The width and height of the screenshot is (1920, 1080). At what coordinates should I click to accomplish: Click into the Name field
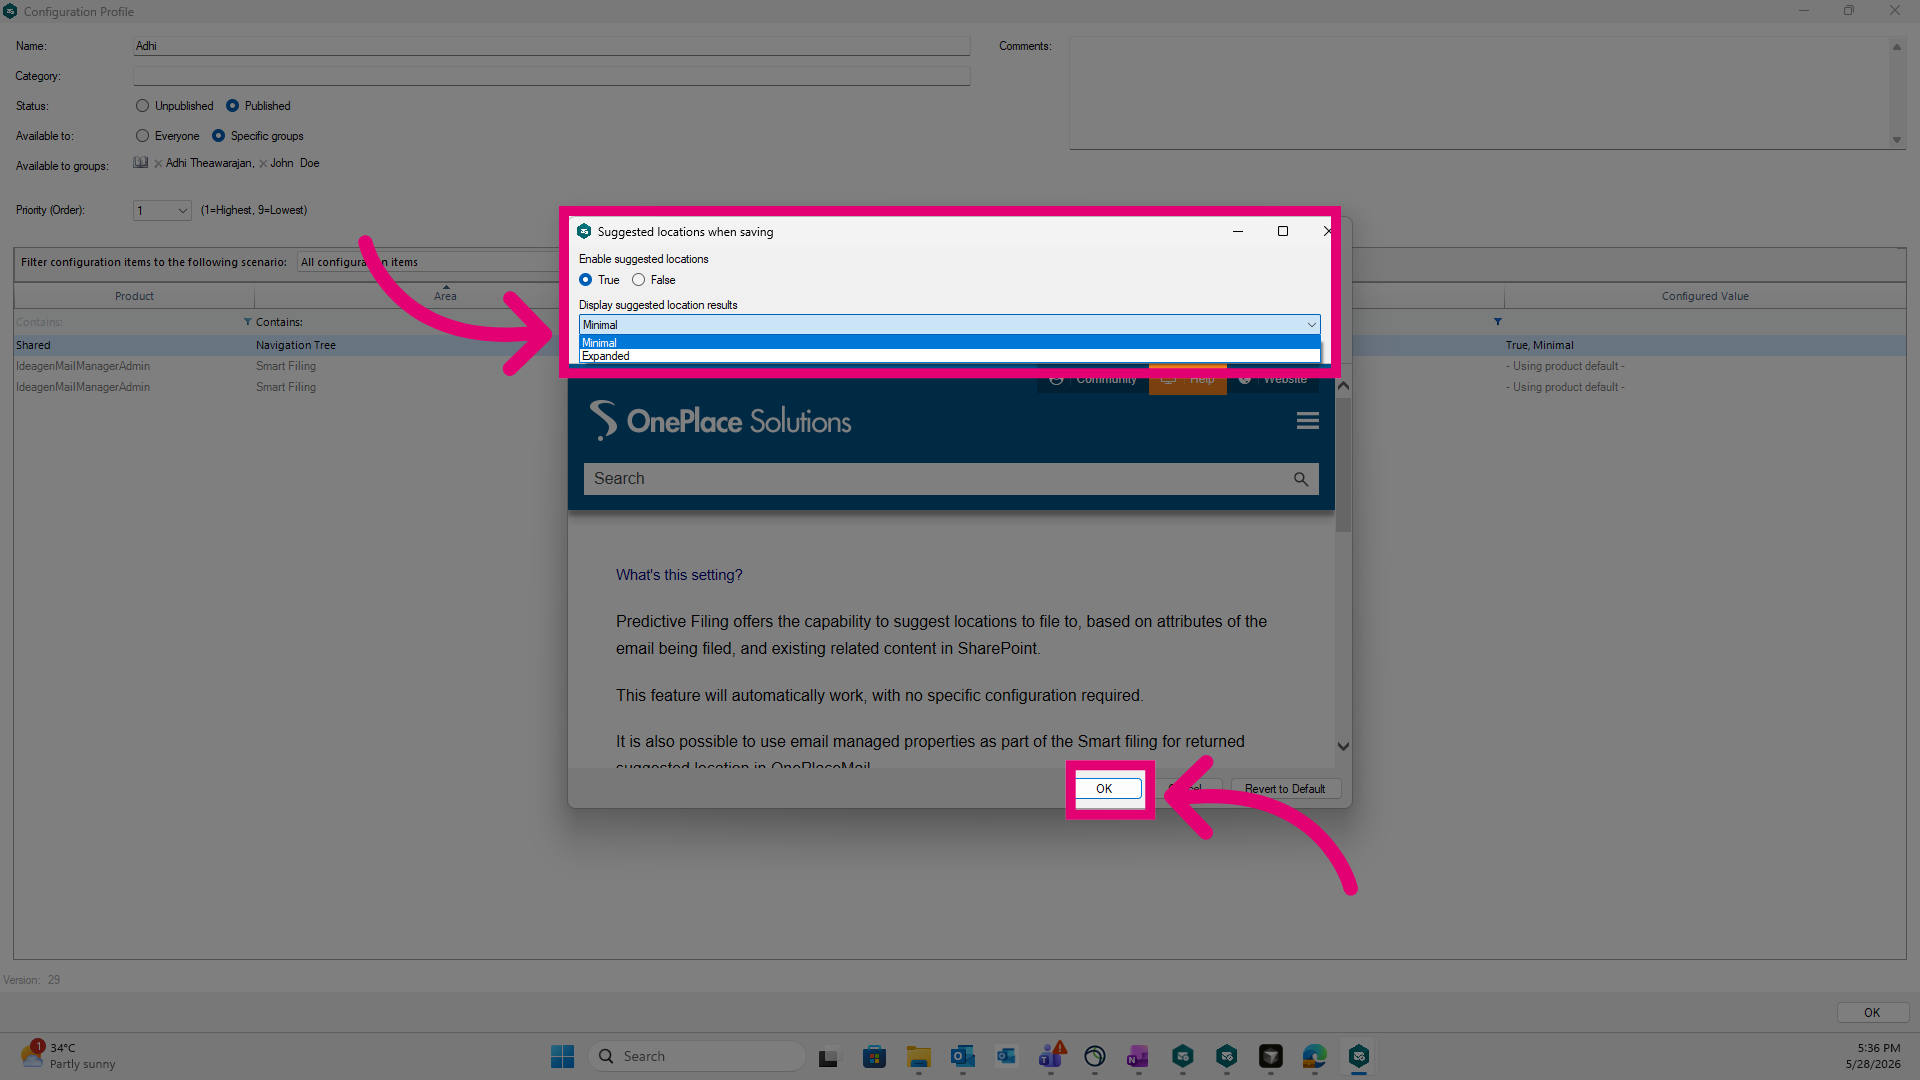[551, 46]
